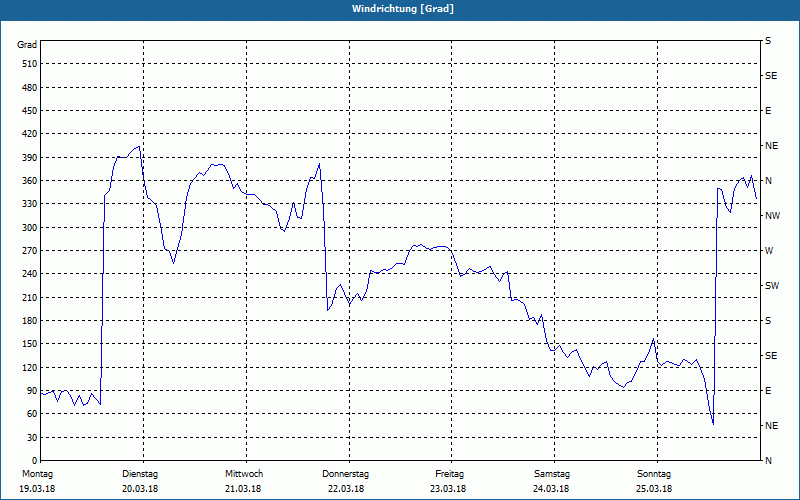Click the chart title 'Windrichtung [Grad]'
800x500 pixels.
pos(403,9)
